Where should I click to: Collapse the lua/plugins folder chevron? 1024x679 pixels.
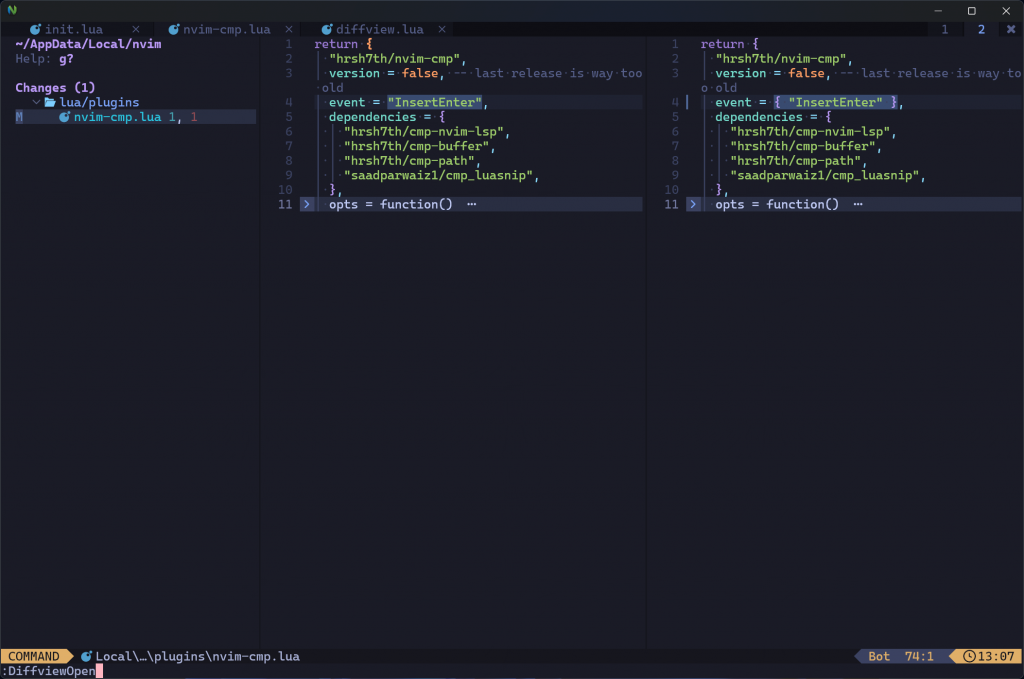pos(36,102)
